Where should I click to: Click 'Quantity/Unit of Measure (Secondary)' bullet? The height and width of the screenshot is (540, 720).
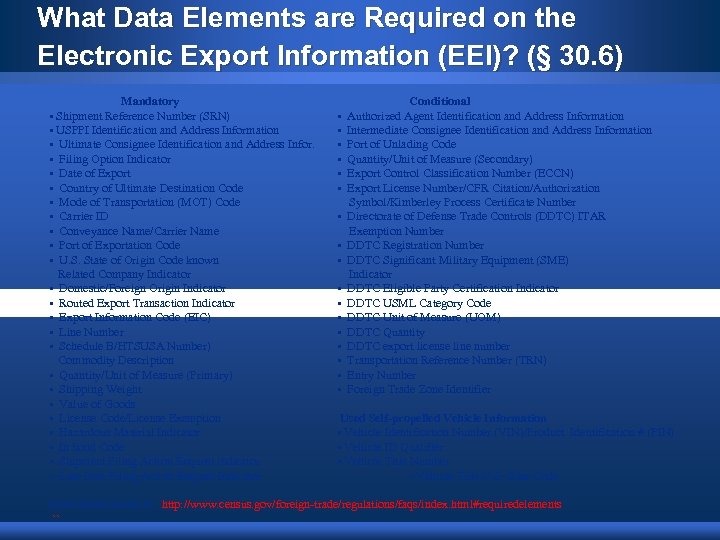coord(439,159)
